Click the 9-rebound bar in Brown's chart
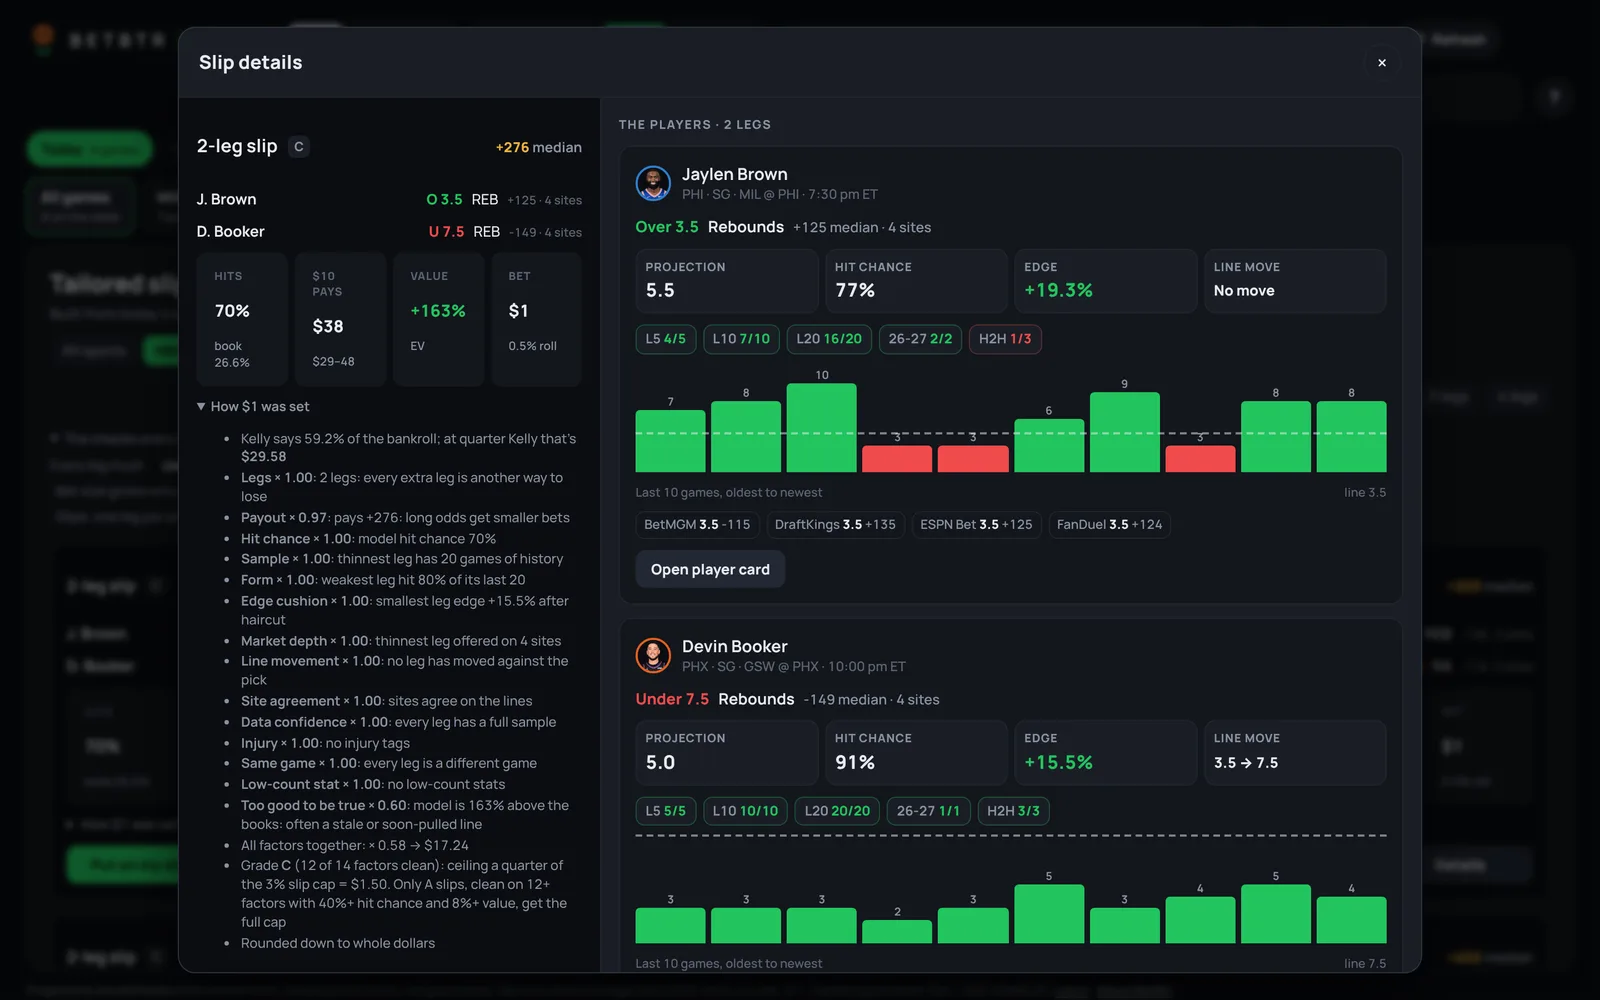 pyautogui.click(x=1125, y=432)
